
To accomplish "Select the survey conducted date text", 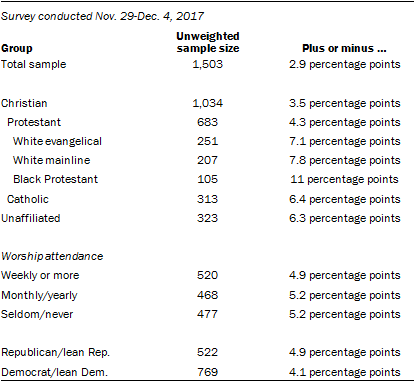I will click(x=102, y=16).
